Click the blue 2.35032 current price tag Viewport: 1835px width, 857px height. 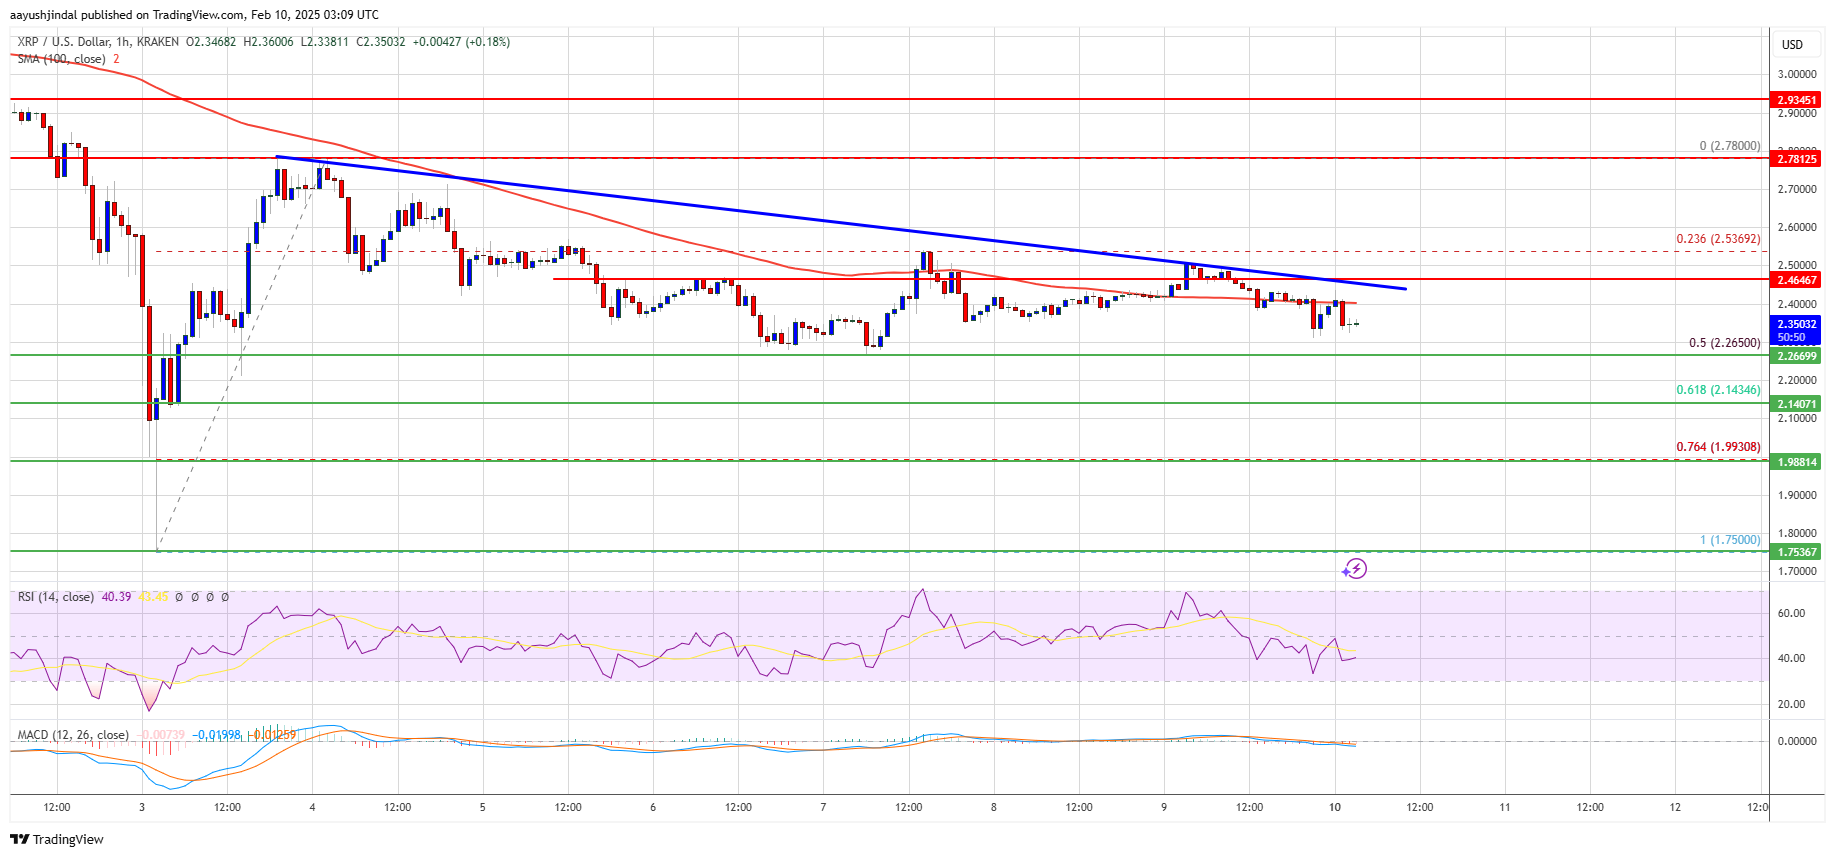click(1796, 330)
